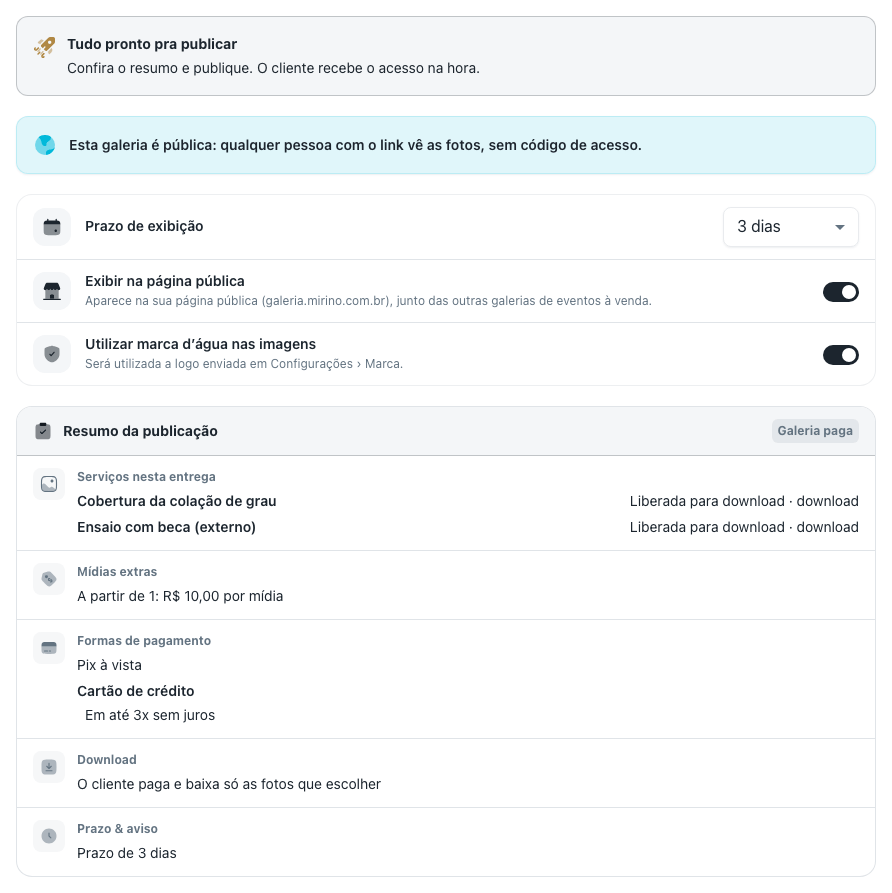Click the Resumo da publicação section title
Image resolution: width=892 pixels, height=893 pixels.
click(140, 431)
